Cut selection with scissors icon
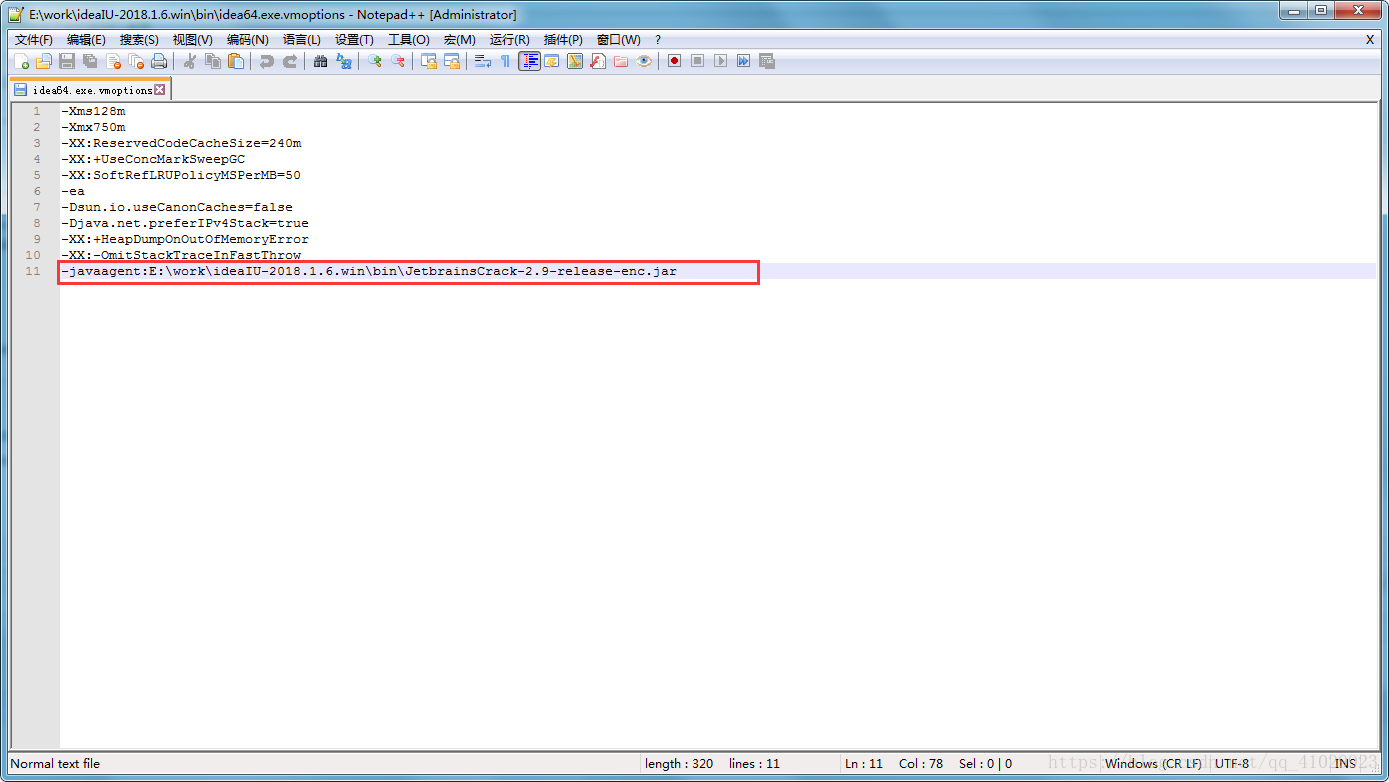Image resolution: width=1389 pixels, height=782 pixels. 189,61
